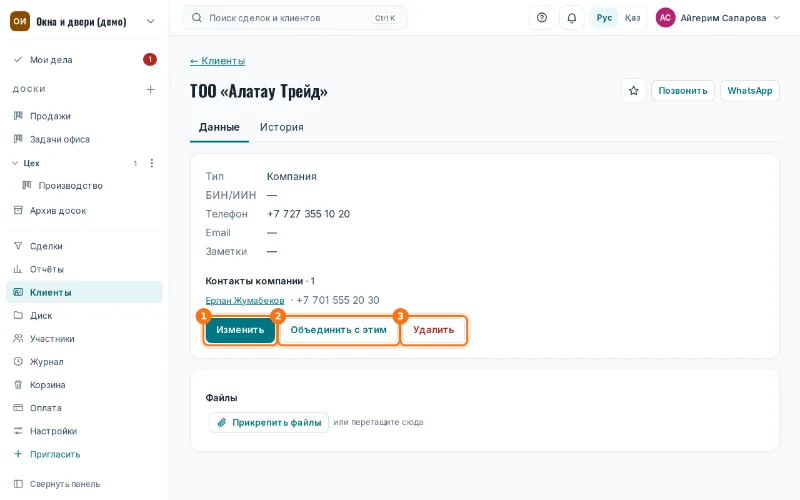
Task: Add a new board with plus icon
Action: (x=150, y=89)
